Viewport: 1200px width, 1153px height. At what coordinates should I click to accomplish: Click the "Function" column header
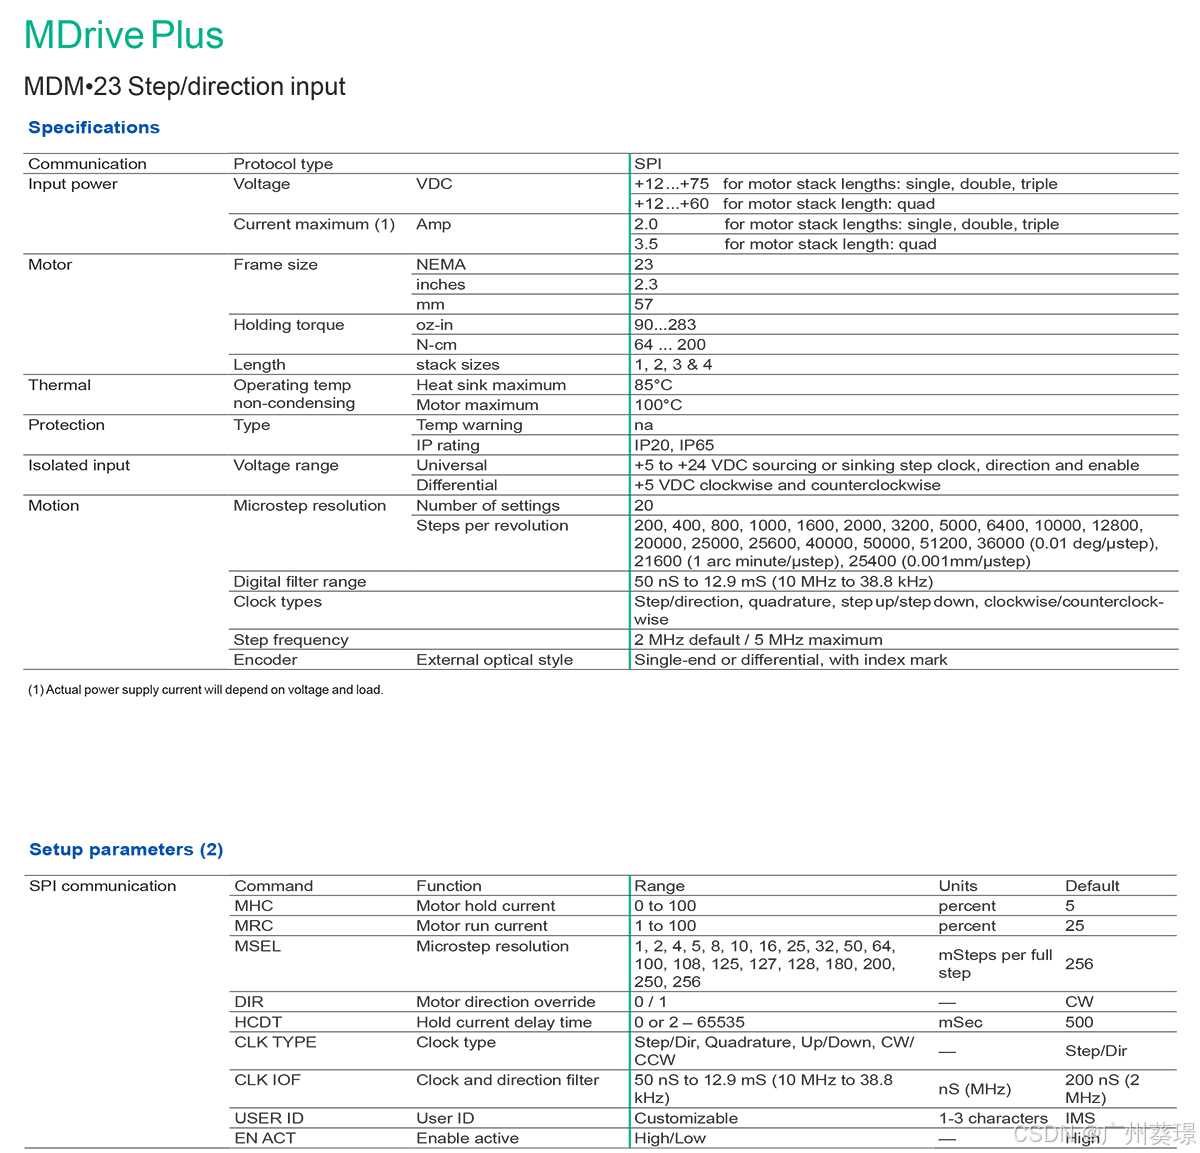pyautogui.click(x=449, y=886)
